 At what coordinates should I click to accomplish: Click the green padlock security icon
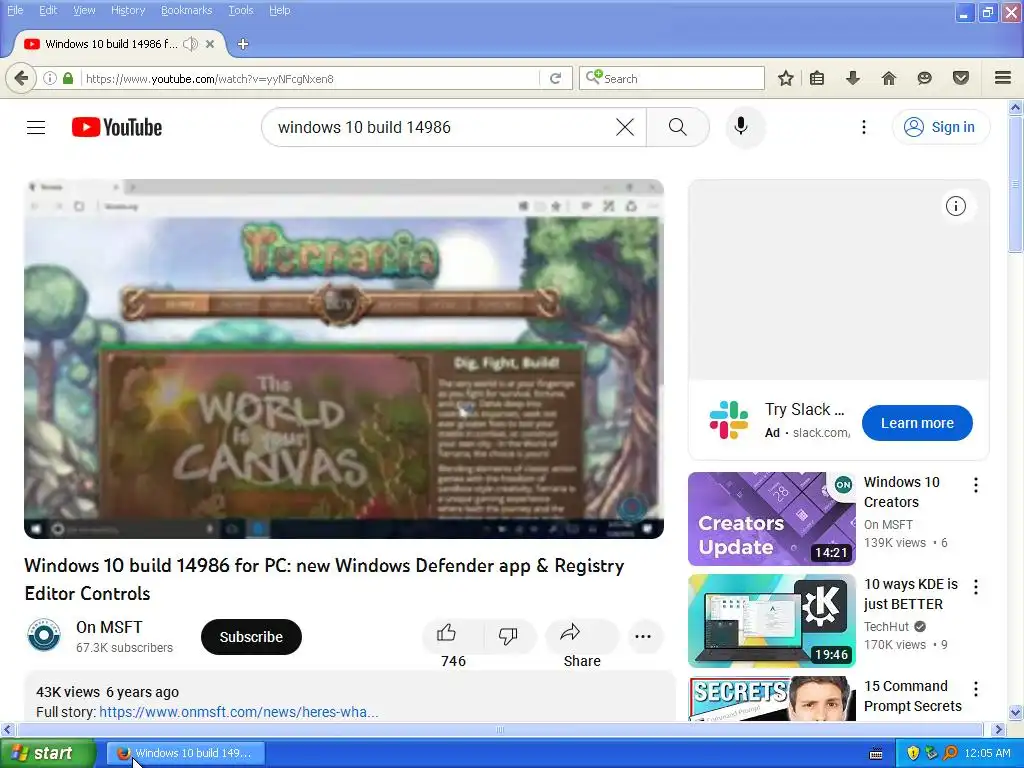coord(68,78)
